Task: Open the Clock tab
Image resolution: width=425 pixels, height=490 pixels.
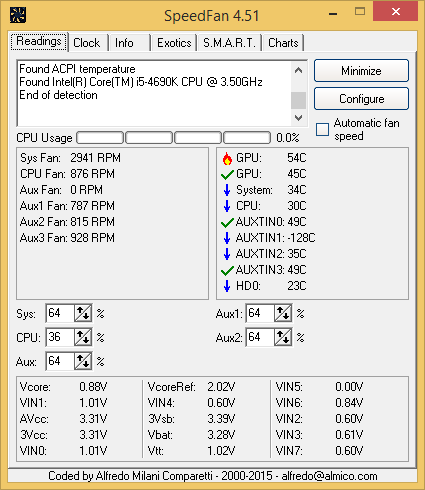Action: pyautogui.click(x=88, y=43)
